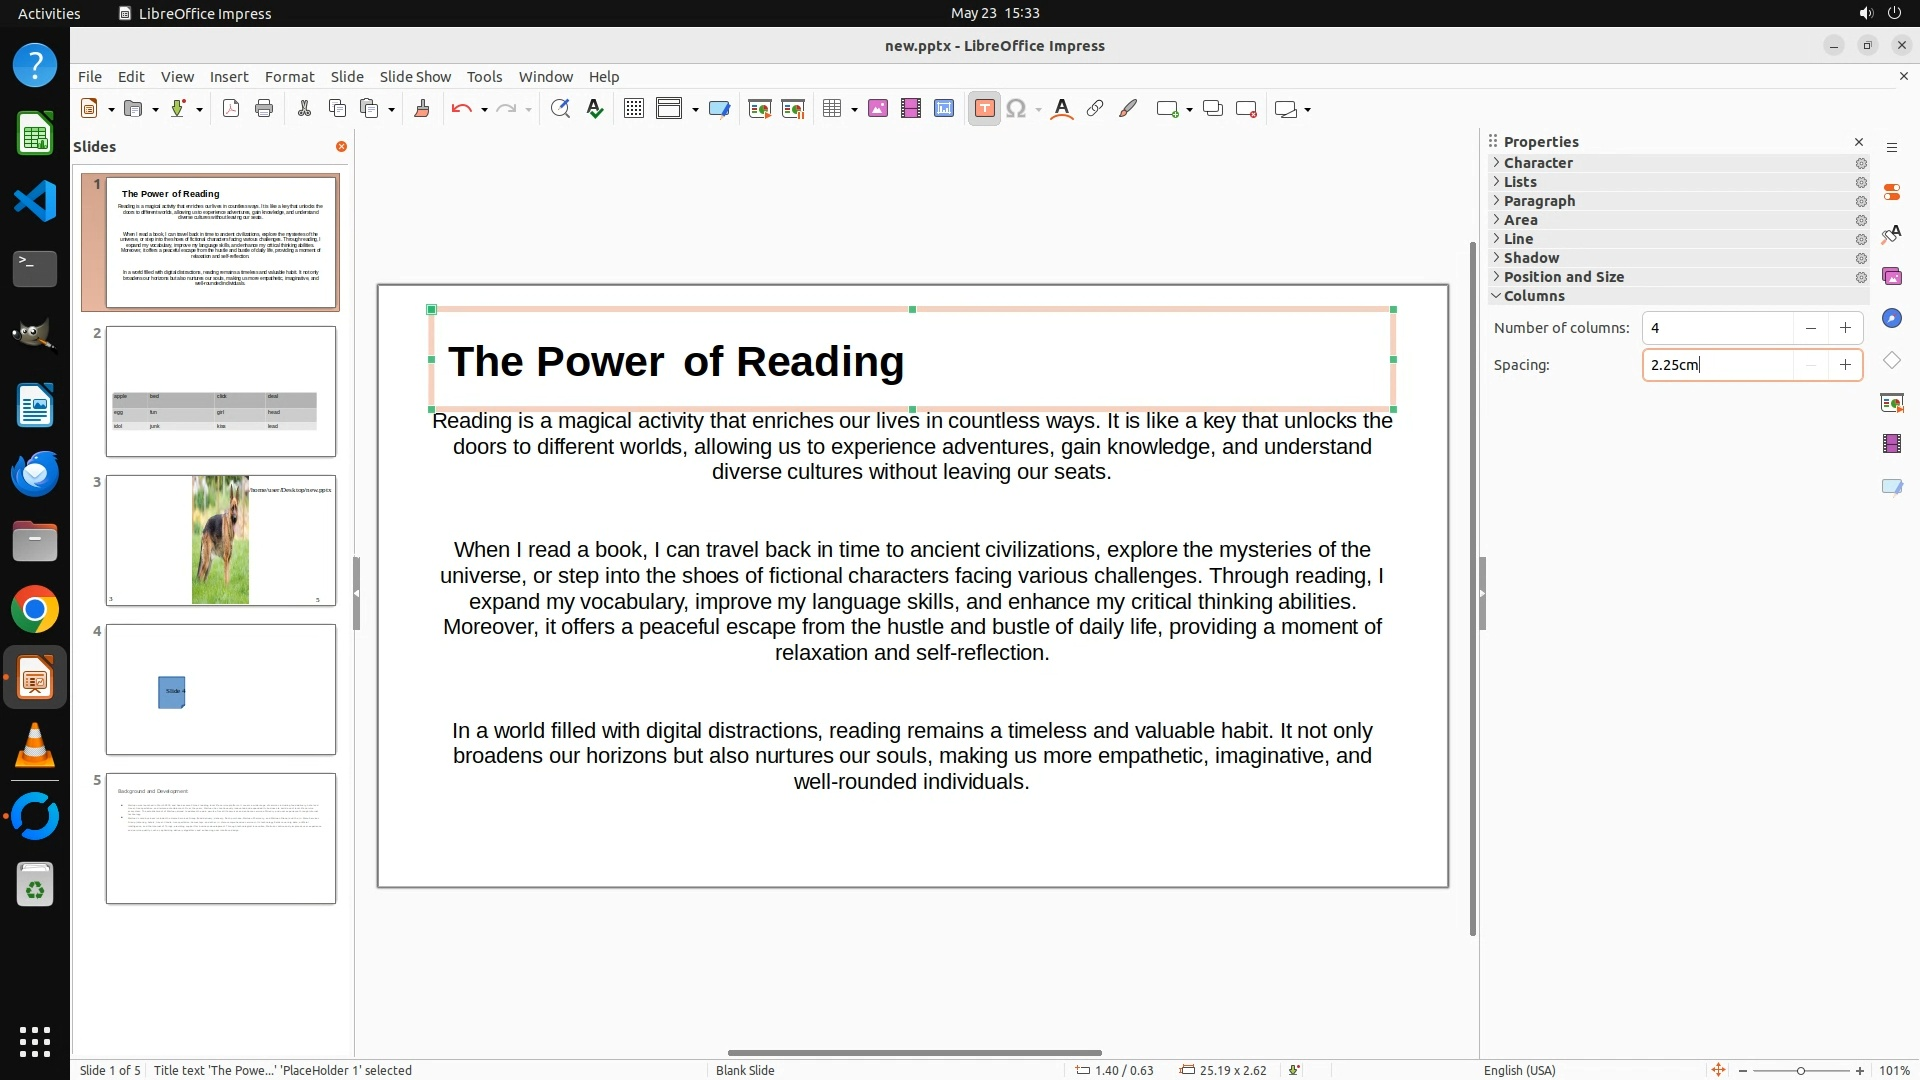Click the Insert Image icon
The image size is (1920, 1080).
(x=878, y=109)
